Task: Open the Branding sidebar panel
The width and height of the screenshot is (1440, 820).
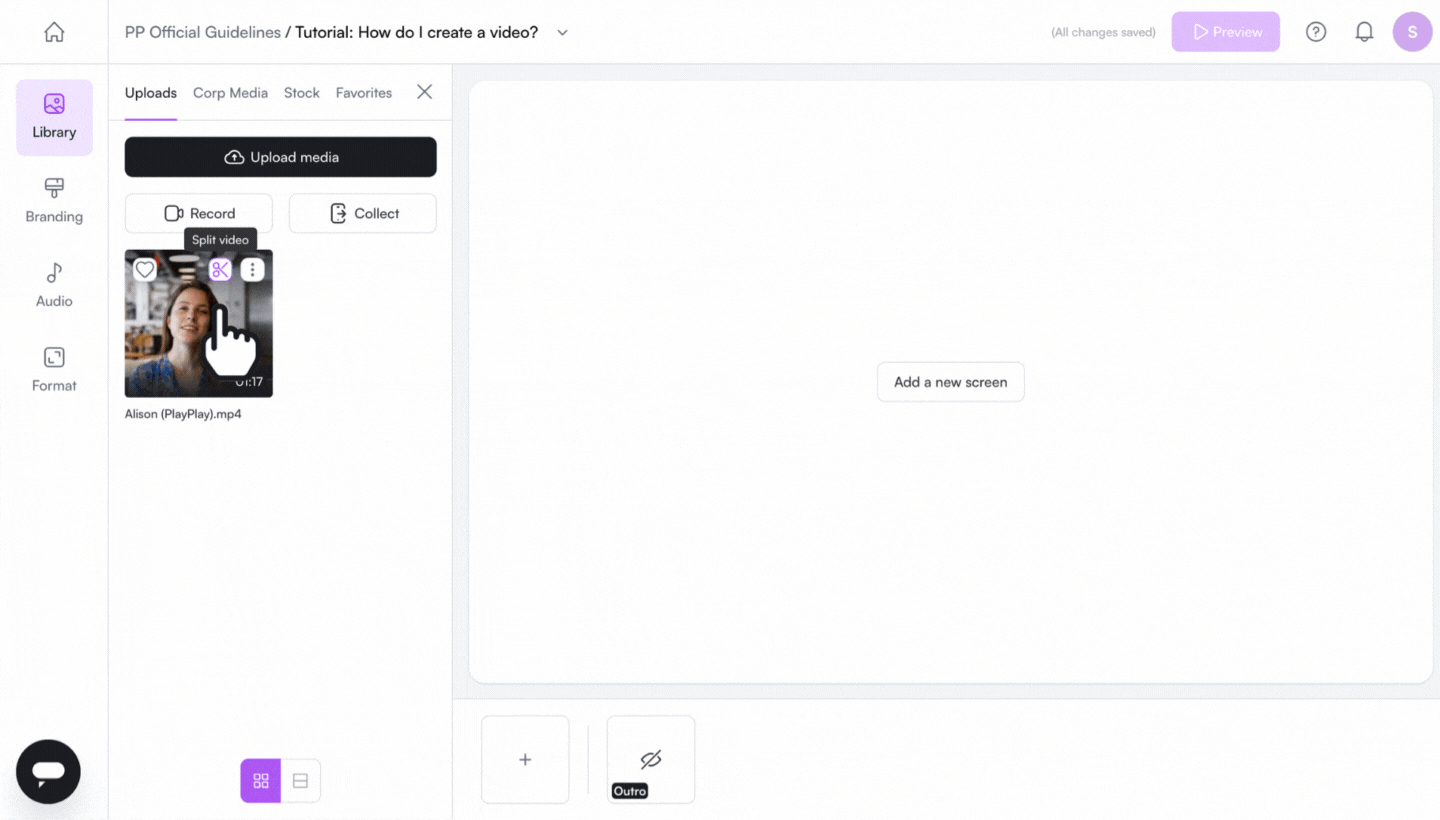Action: pyautogui.click(x=54, y=202)
